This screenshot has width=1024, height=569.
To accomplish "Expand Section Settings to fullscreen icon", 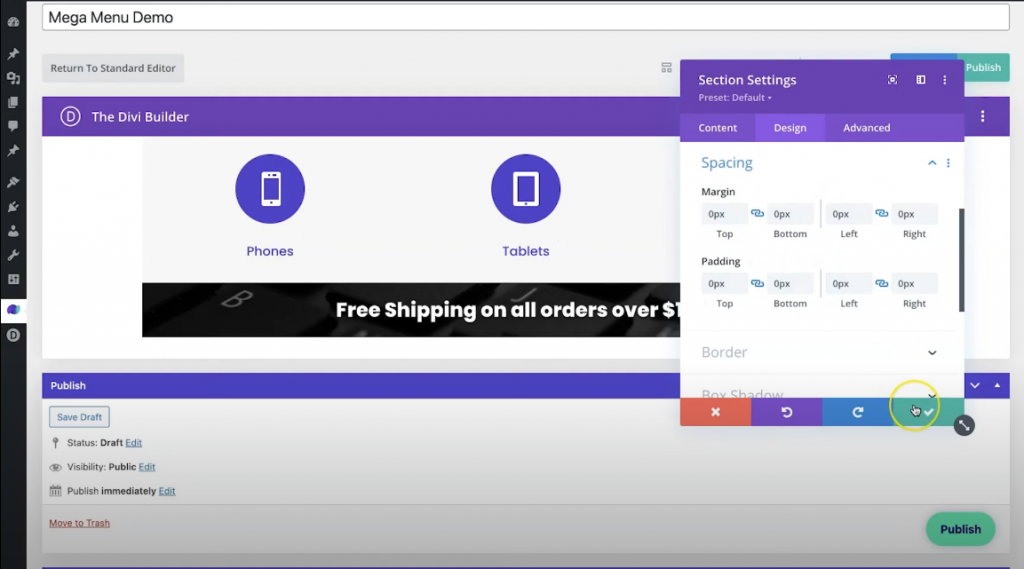I will [x=892, y=80].
